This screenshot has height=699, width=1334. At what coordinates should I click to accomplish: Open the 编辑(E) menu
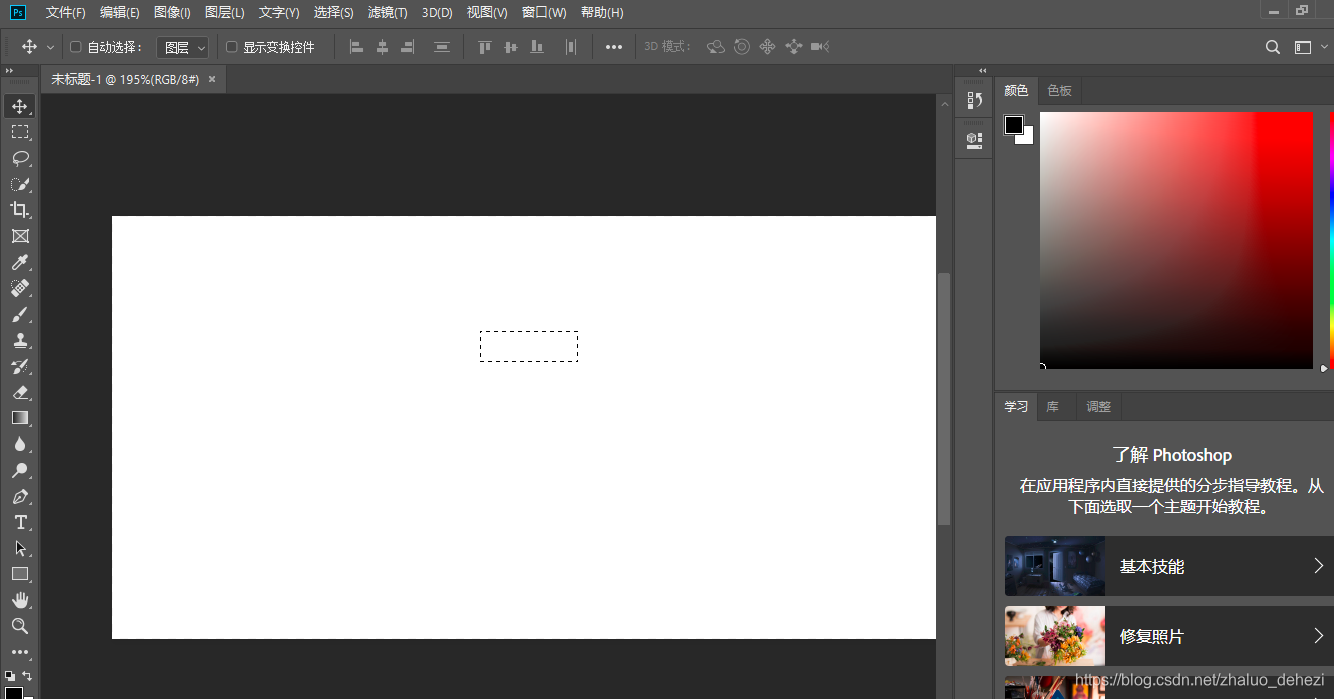[120, 13]
